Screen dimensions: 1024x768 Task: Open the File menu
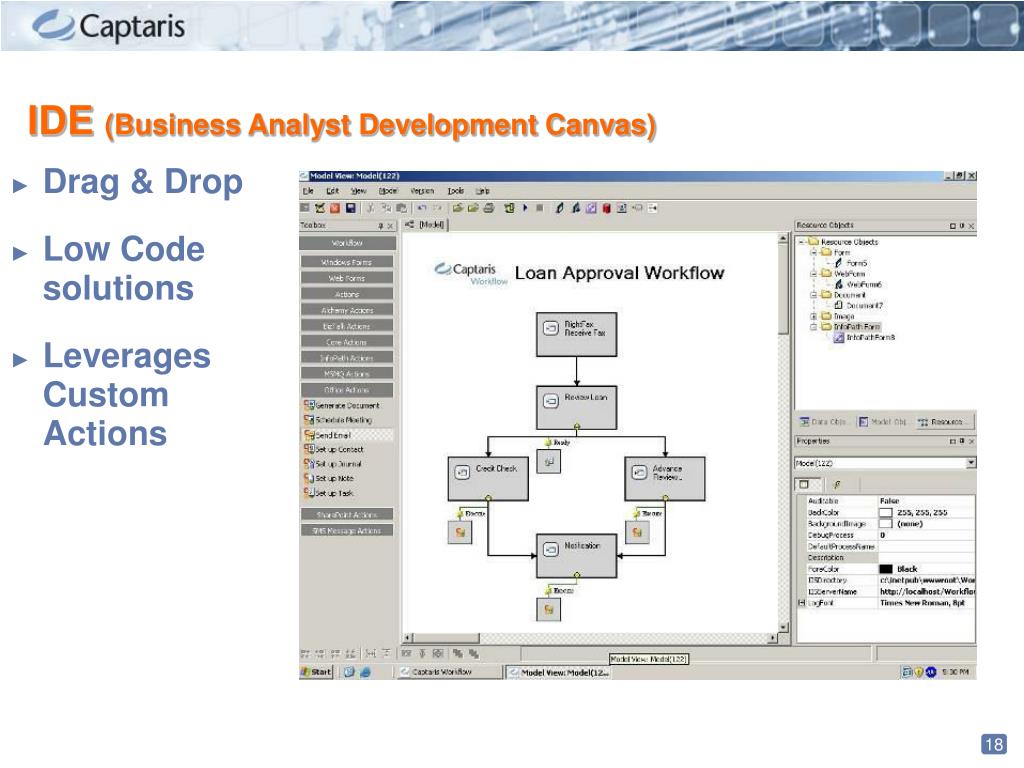coord(308,191)
